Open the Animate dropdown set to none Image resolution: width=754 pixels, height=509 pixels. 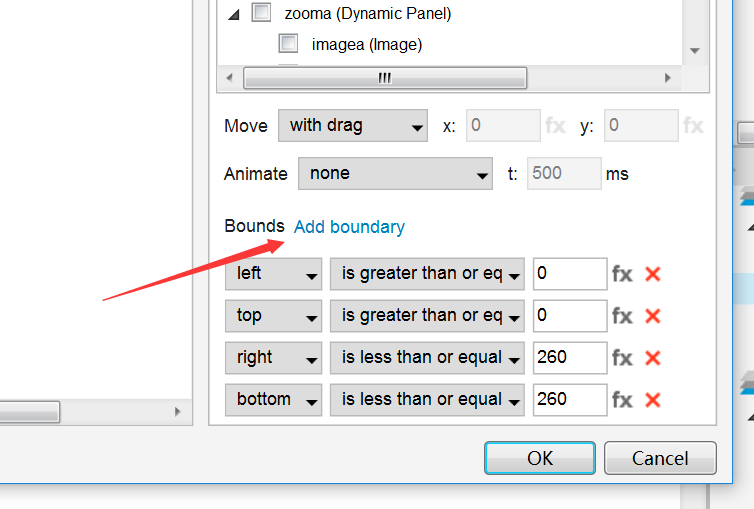395,173
